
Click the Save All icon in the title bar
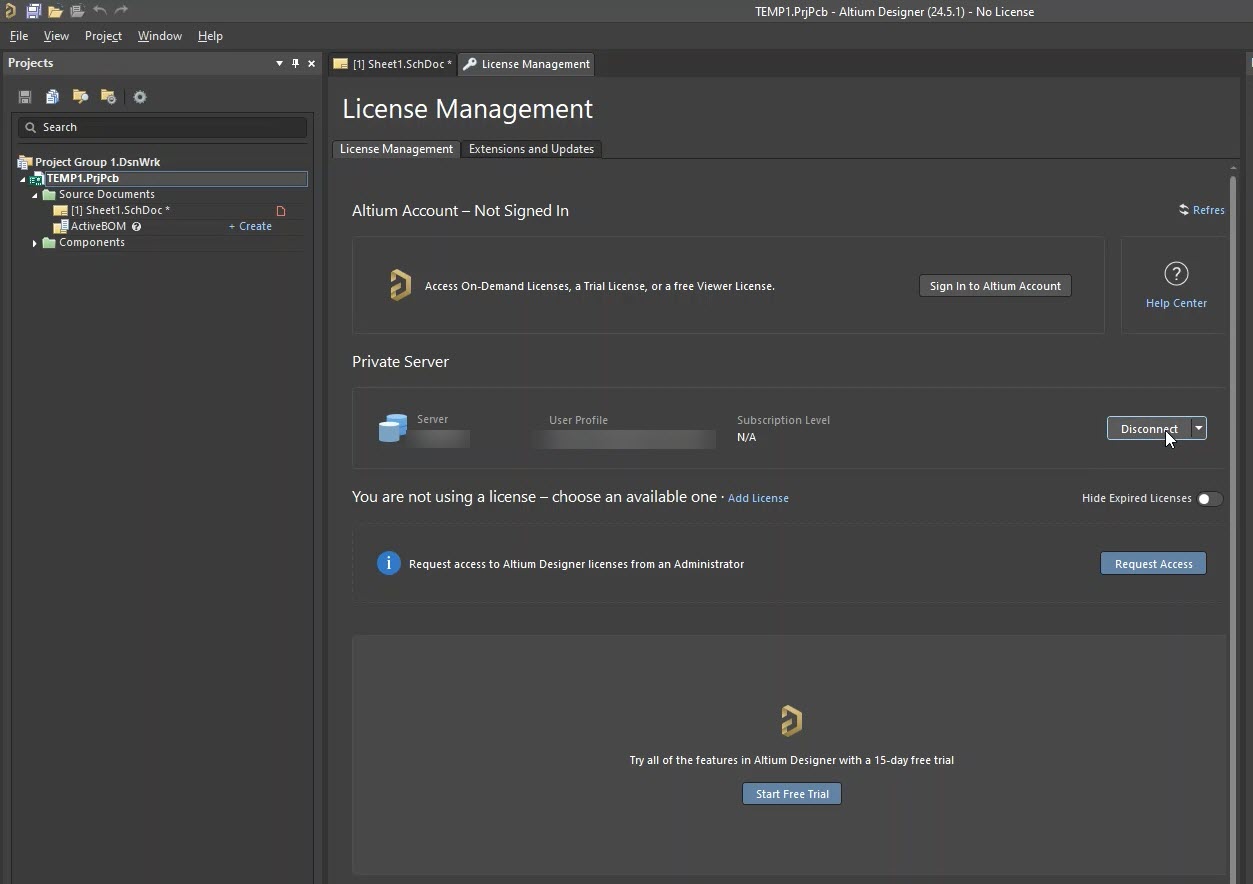(33, 11)
